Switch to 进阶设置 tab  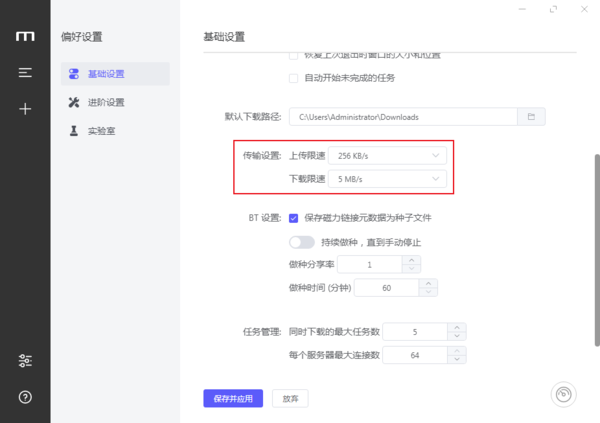[105, 102]
